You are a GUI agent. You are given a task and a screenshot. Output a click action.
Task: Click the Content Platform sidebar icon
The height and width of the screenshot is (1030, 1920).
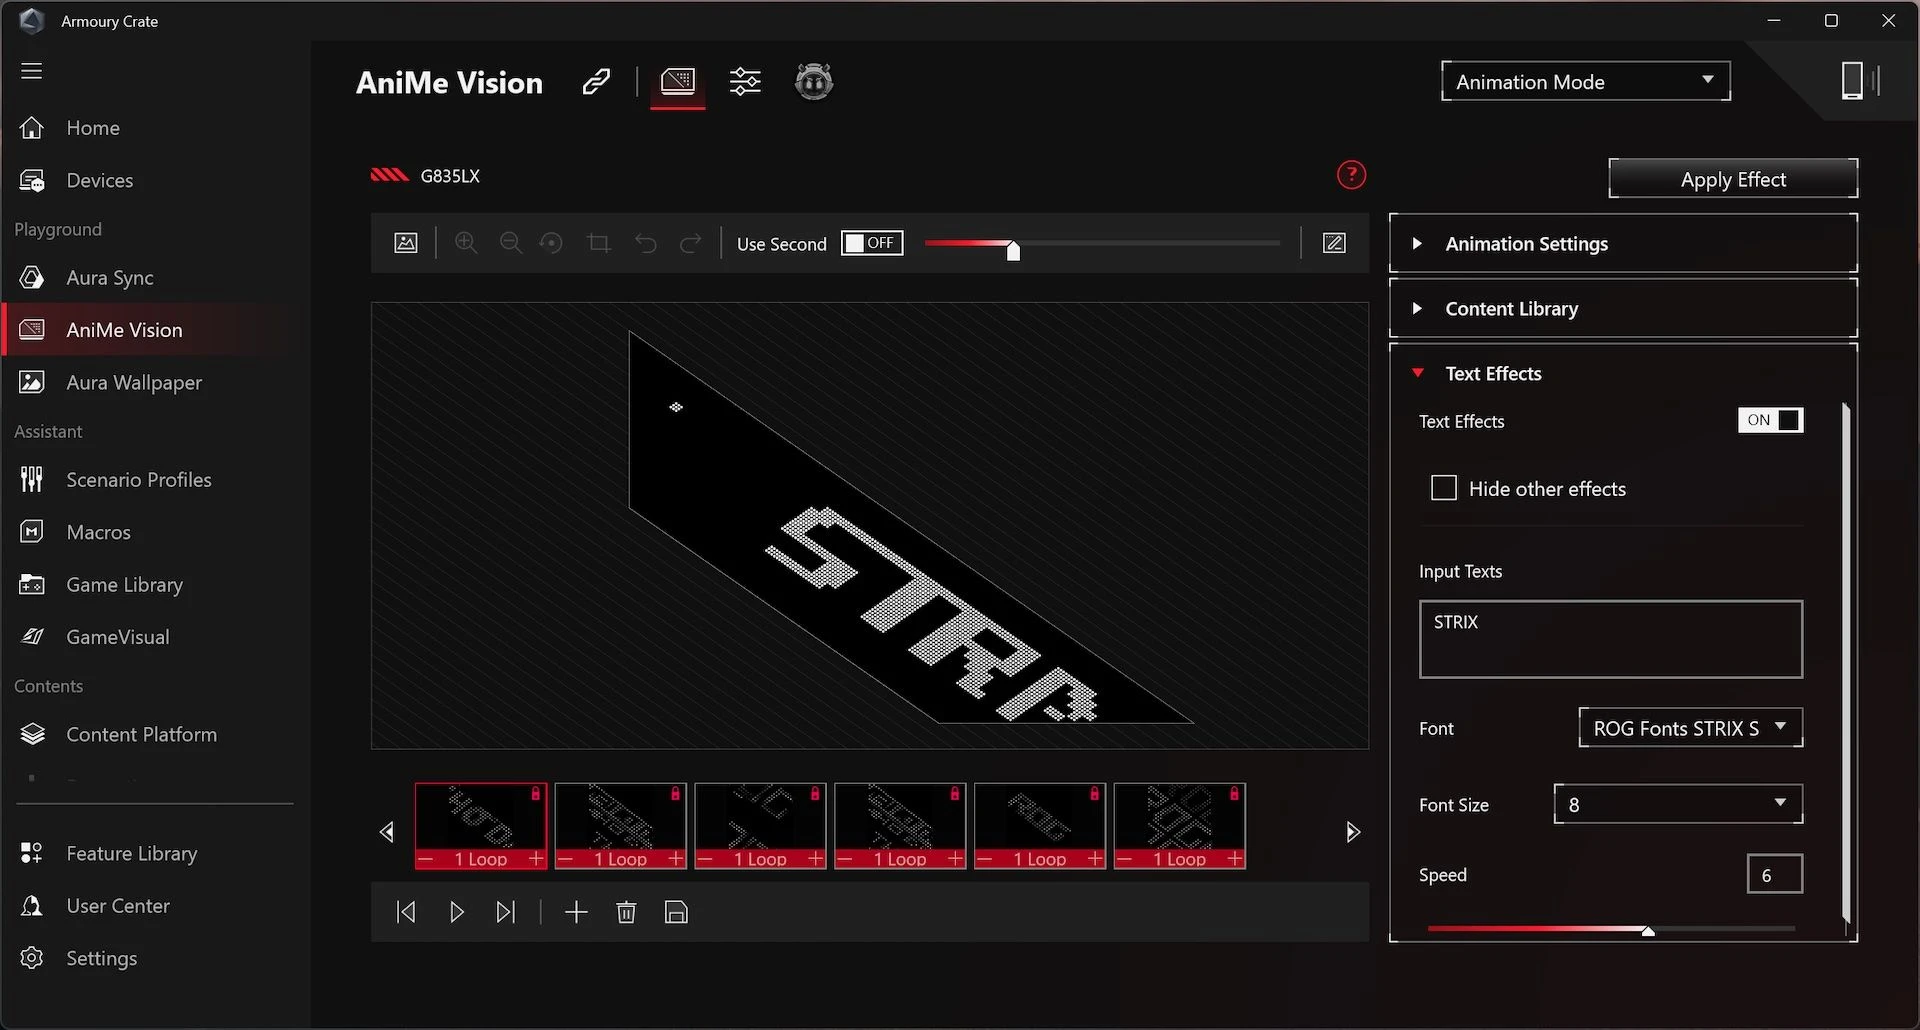click(32, 734)
